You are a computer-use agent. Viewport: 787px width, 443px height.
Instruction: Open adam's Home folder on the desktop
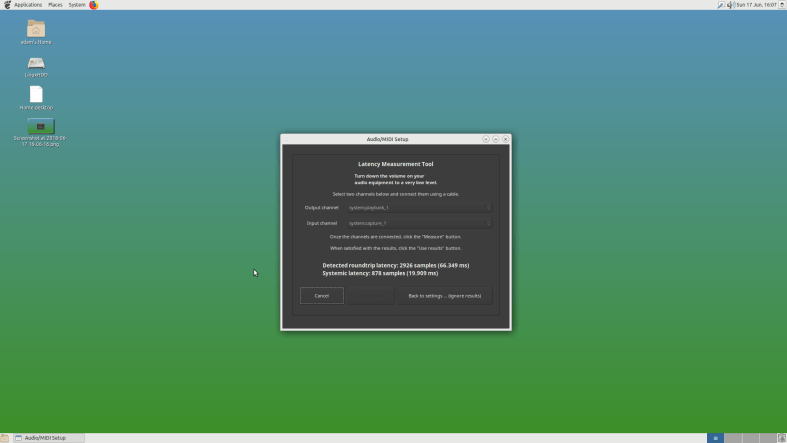36,29
